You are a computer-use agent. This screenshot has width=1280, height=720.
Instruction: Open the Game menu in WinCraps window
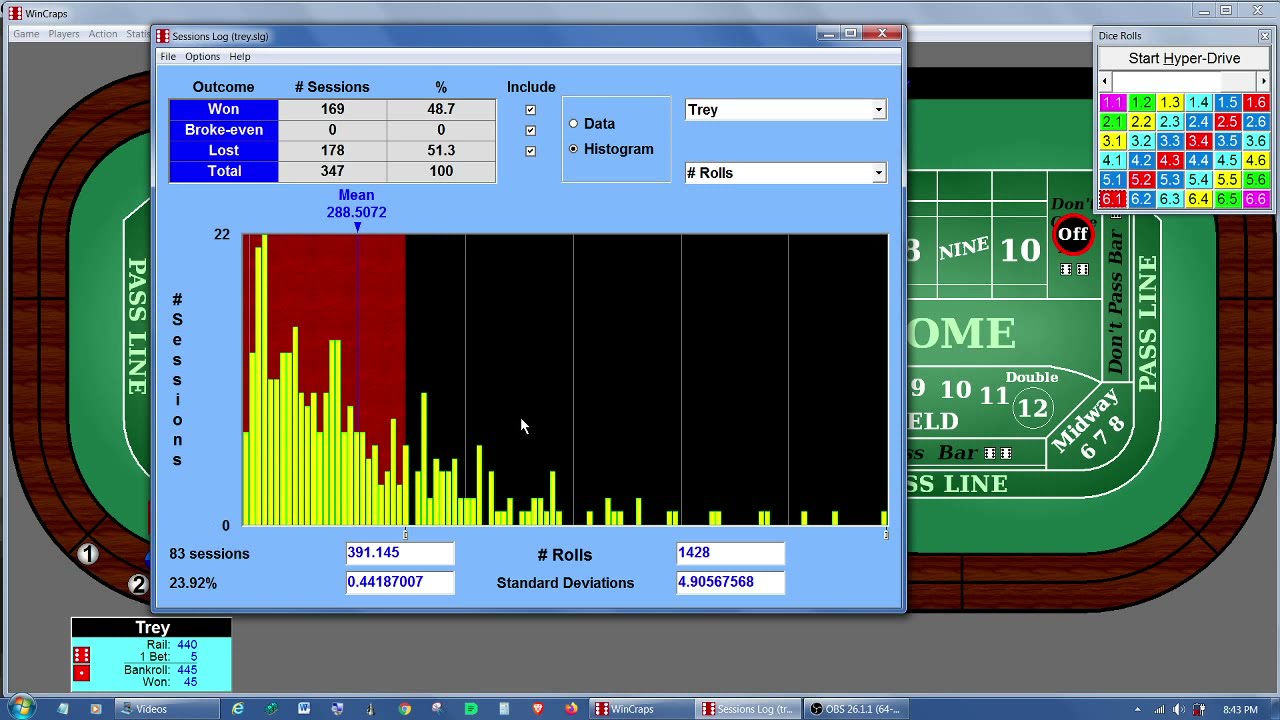(26, 34)
